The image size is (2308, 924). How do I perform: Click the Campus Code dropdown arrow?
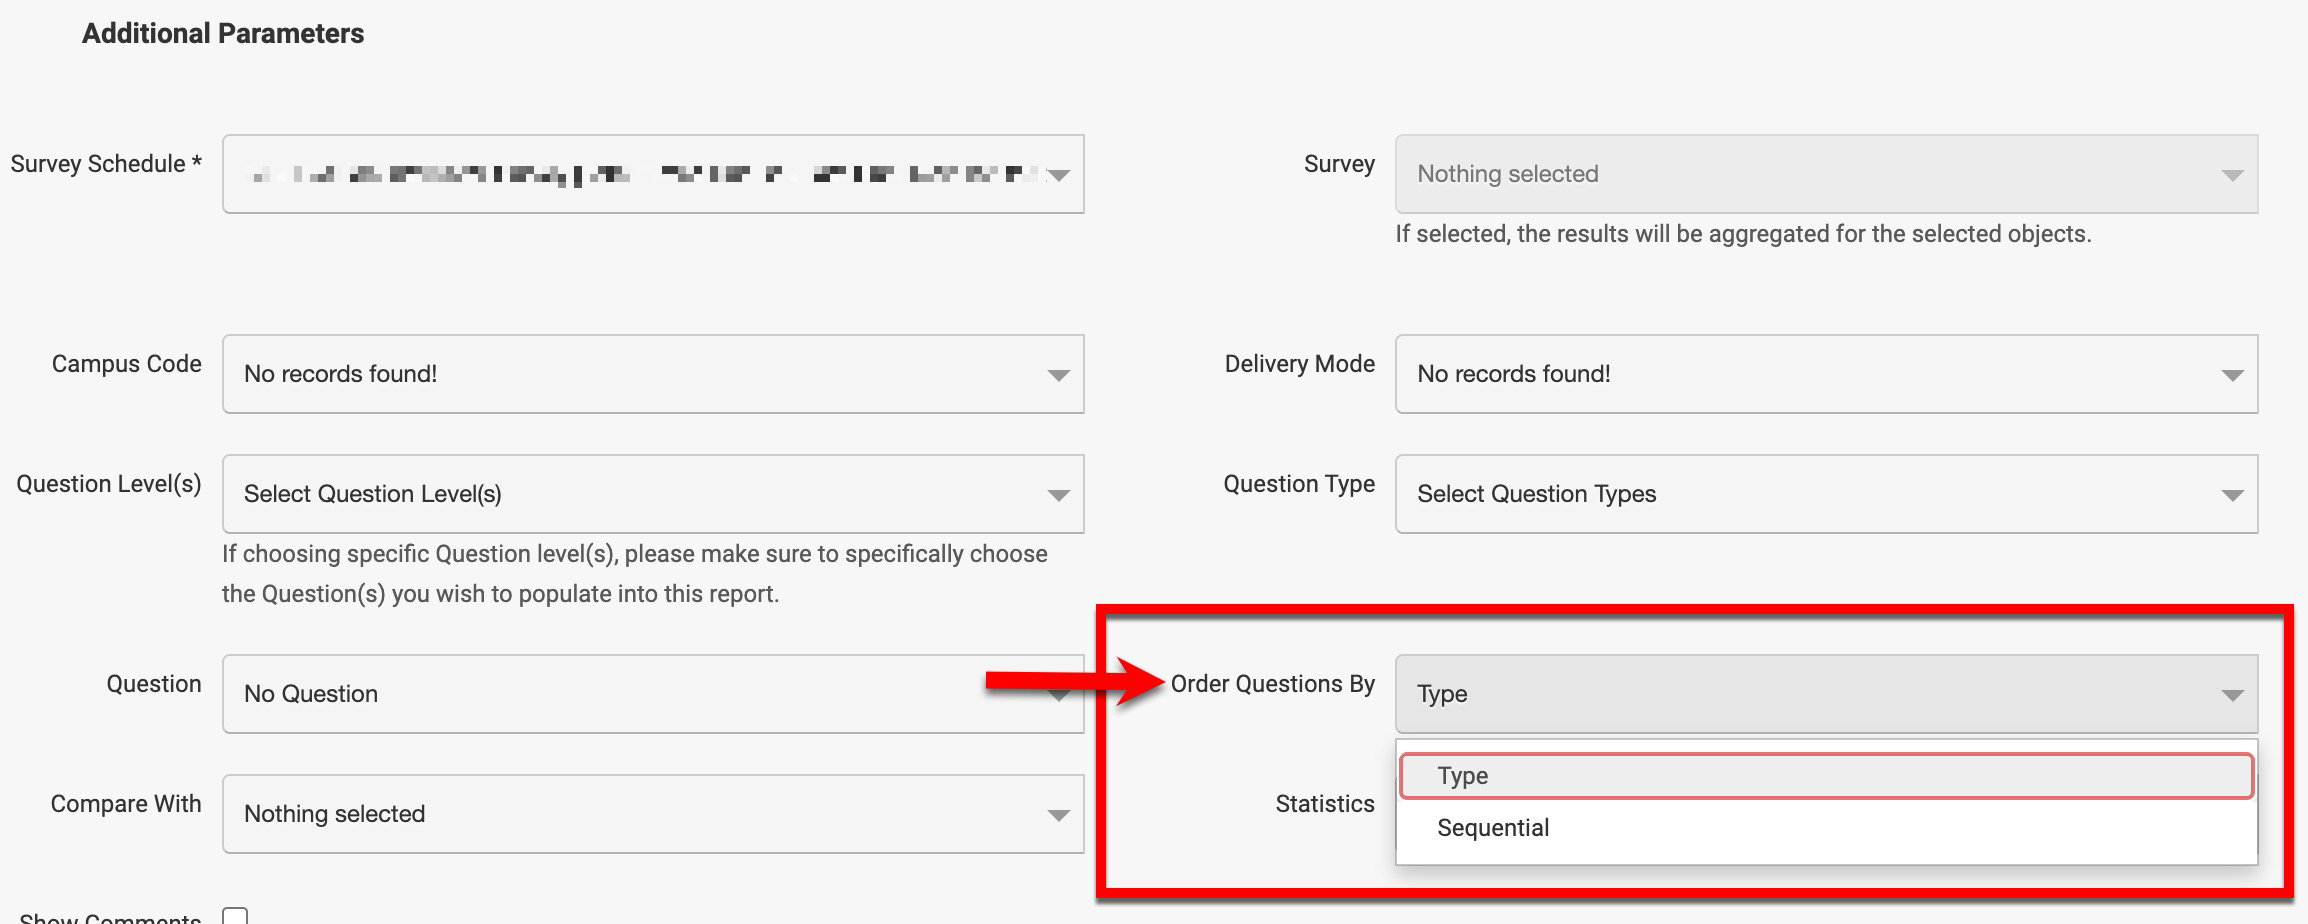click(1058, 375)
